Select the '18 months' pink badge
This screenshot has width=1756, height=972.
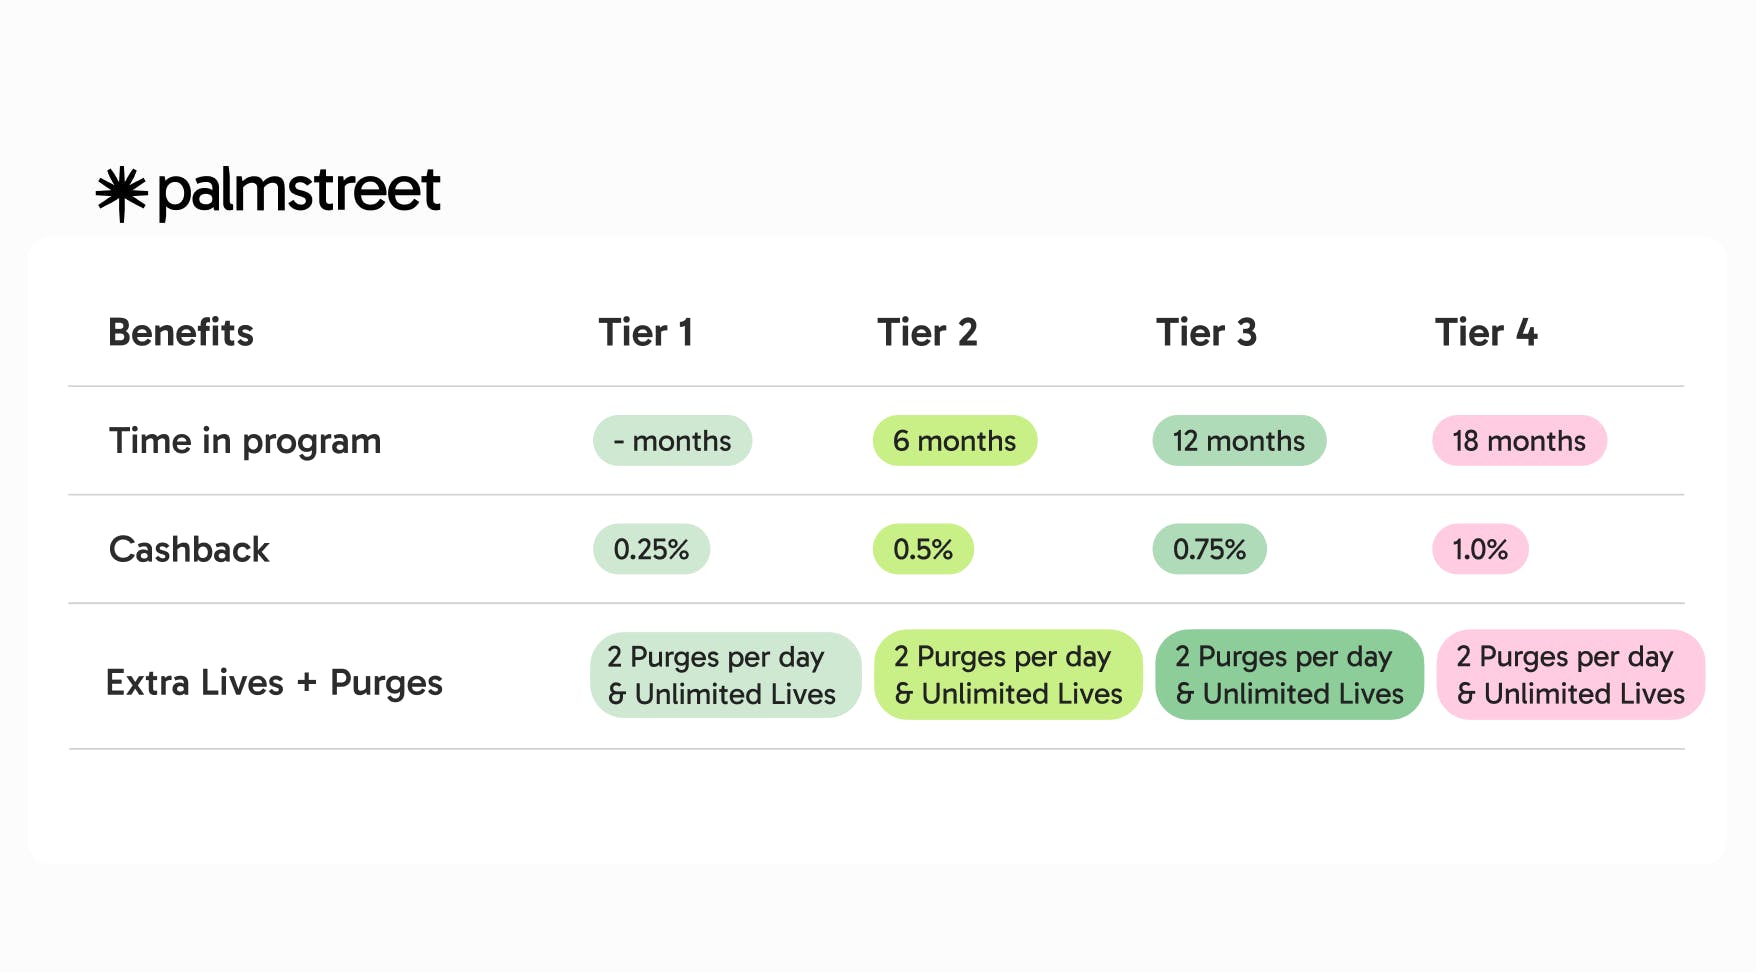1519,441
